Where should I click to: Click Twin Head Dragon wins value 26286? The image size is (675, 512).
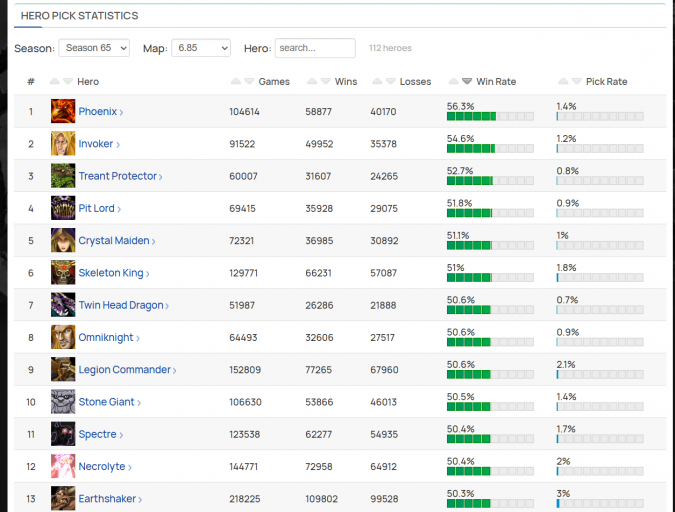click(x=319, y=305)
